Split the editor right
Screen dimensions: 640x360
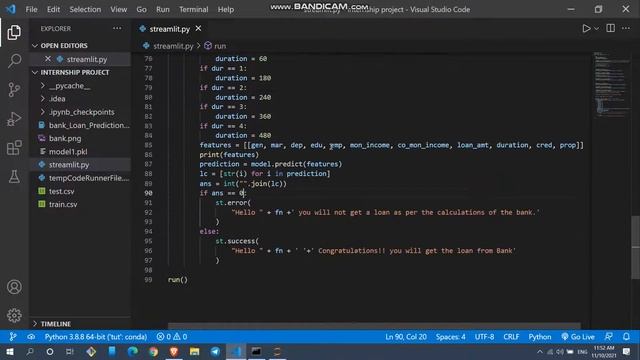611,28
